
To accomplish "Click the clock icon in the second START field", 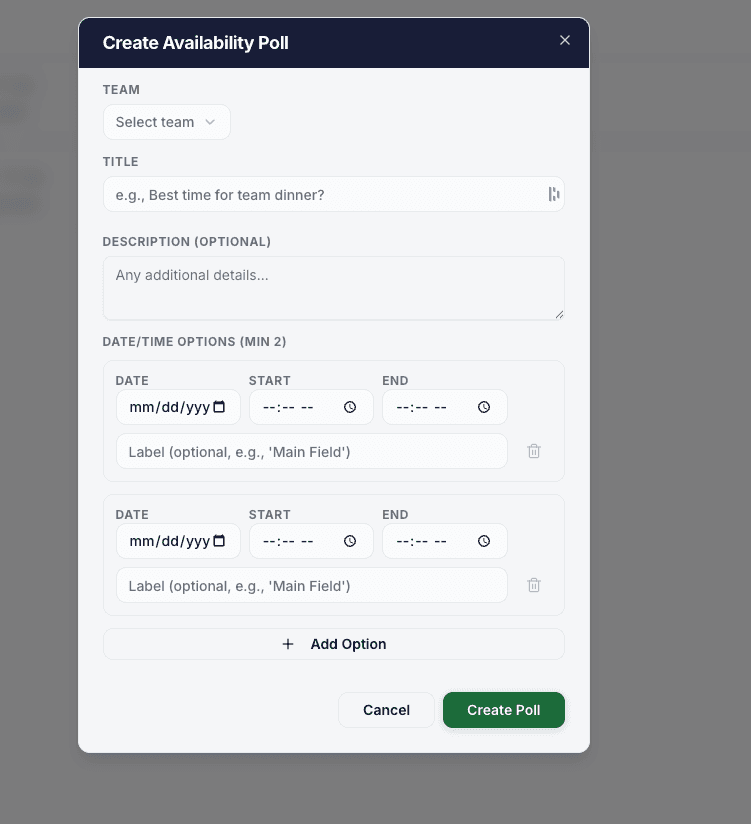I will [x=349, y=541].
